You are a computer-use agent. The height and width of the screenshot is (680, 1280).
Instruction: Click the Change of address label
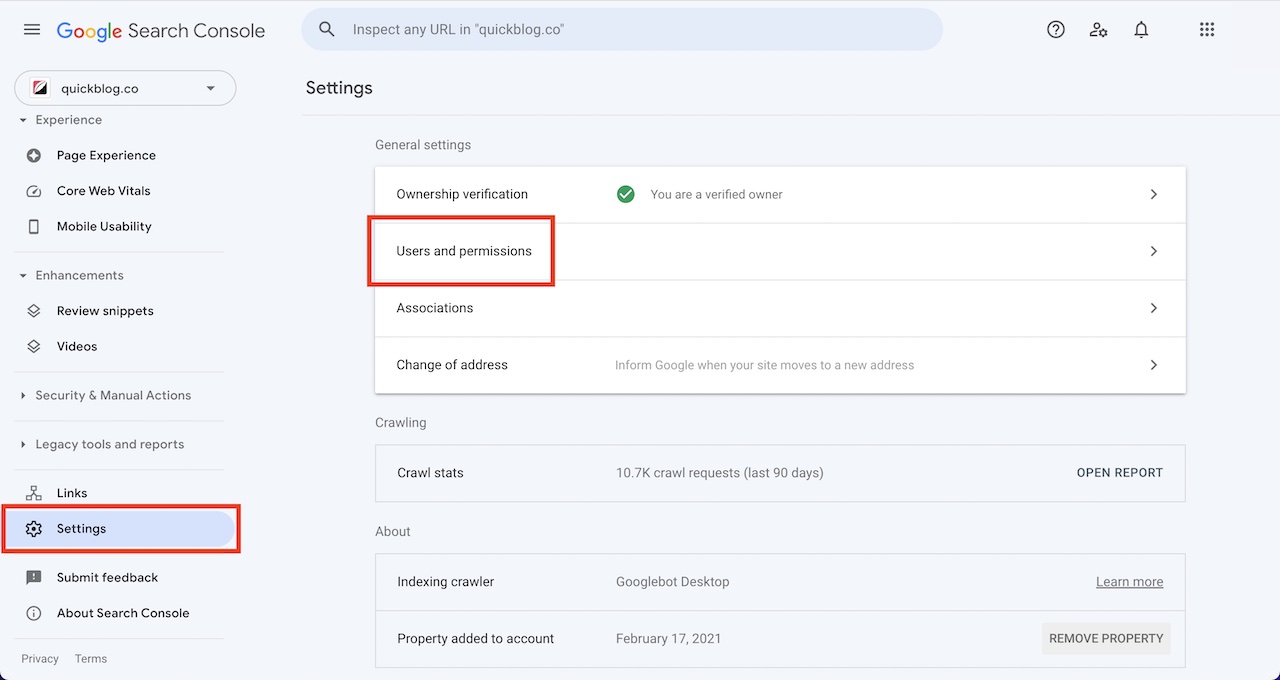(x=452, y=365)
